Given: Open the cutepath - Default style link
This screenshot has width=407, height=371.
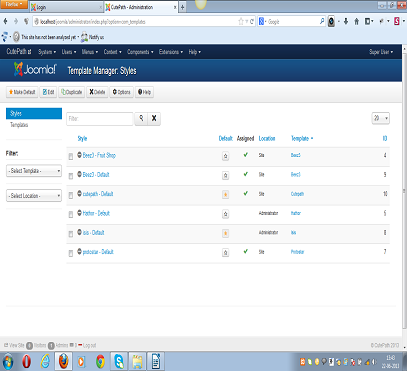Looking at the screenshot, I should 98,194.
